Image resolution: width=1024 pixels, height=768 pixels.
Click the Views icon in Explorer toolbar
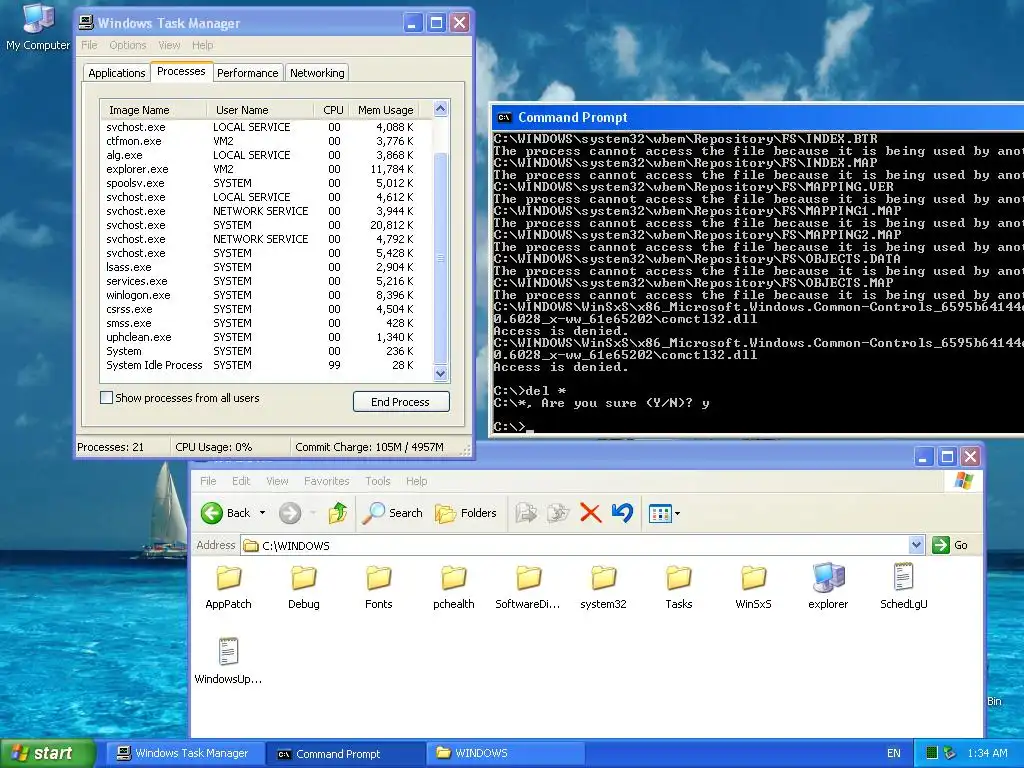pyautogui.click(x=660, y=513)
